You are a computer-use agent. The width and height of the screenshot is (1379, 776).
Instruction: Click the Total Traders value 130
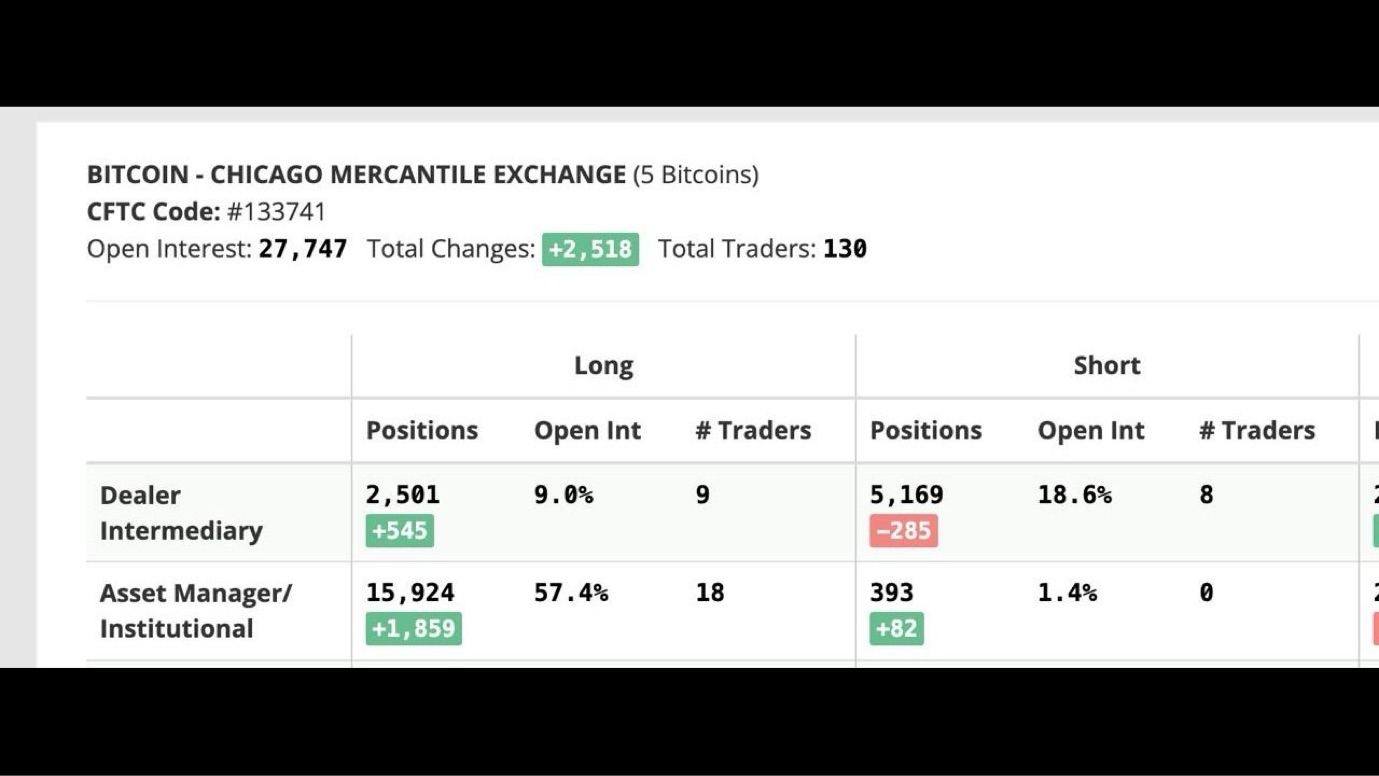tap(845, 249)
